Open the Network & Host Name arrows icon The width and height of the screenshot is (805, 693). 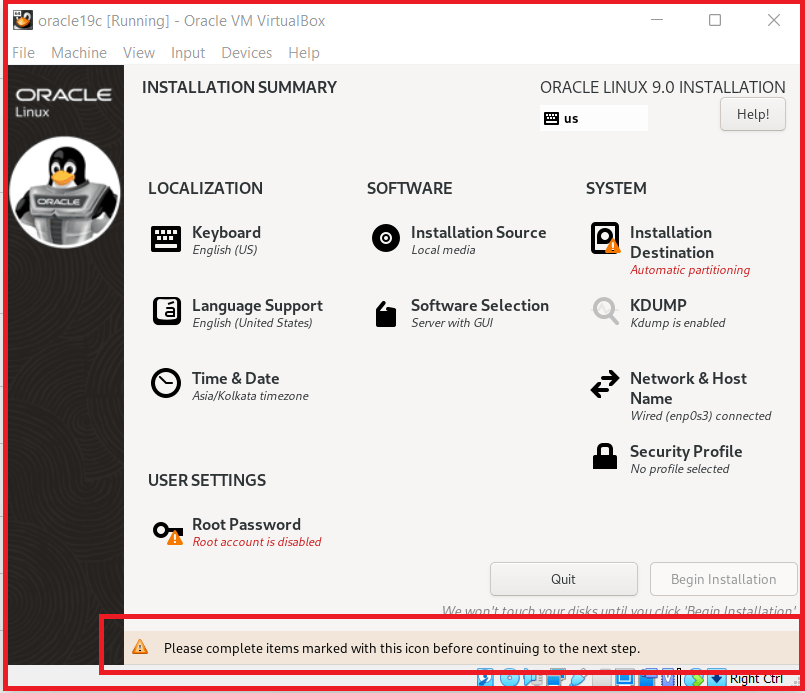(605, 384)
